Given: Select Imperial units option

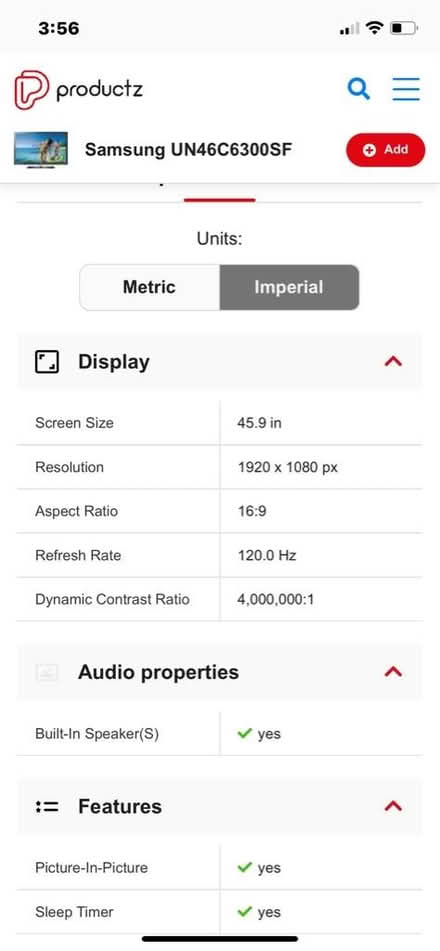Looking at the screenshot, I should pos(289,287).
